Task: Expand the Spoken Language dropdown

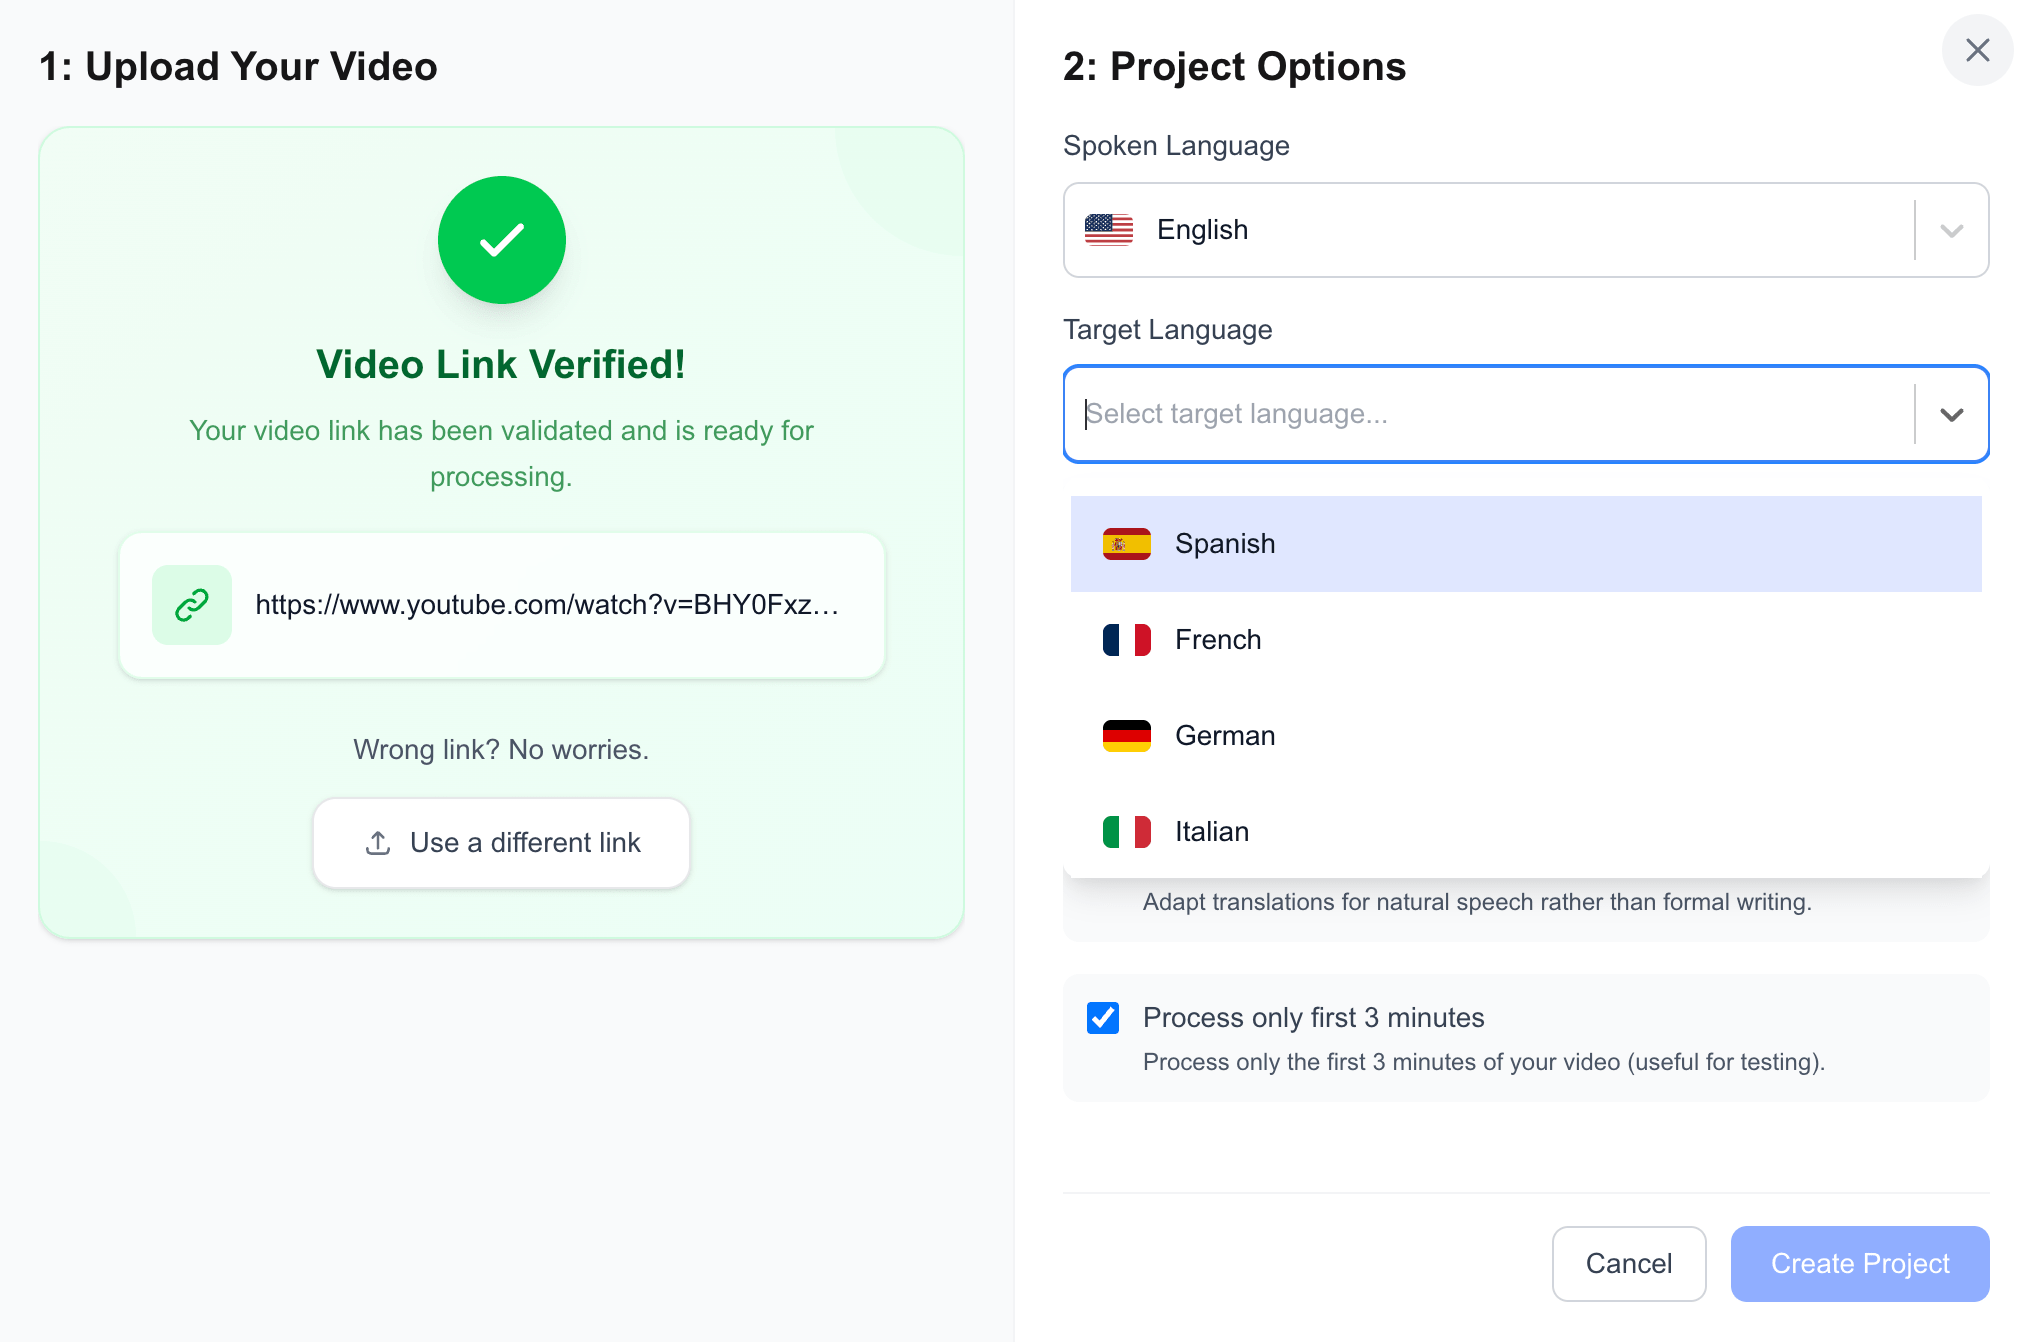Action: coord(1948,229)
